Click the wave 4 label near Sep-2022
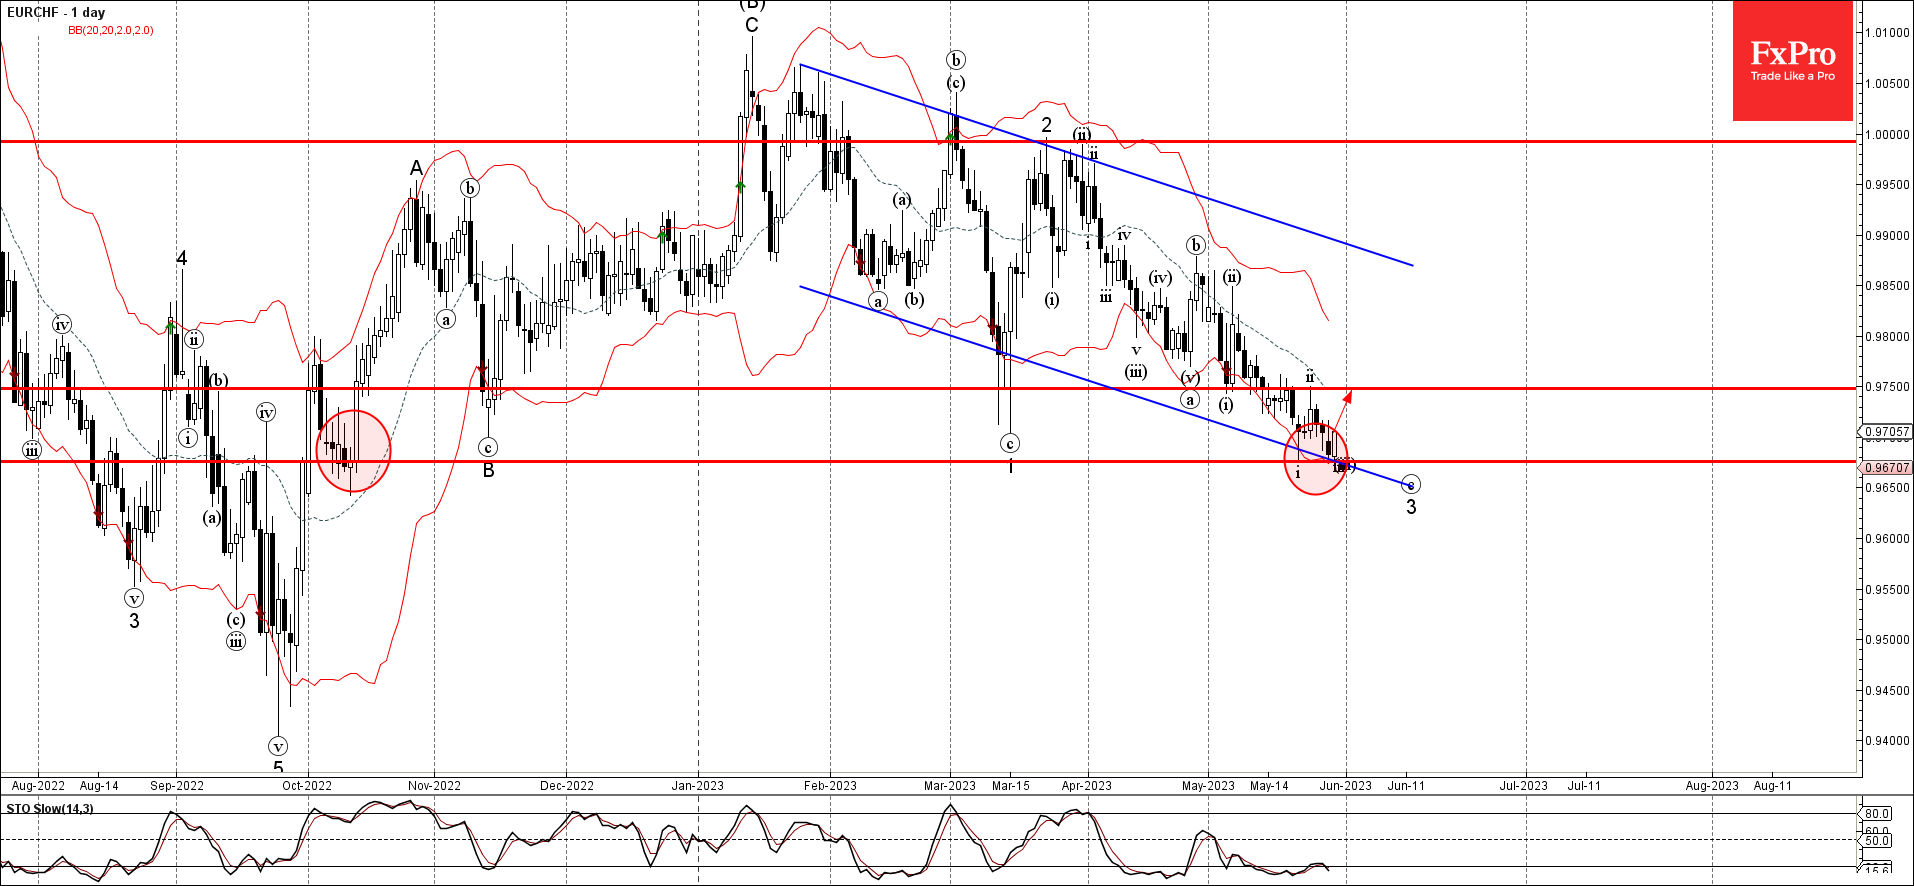This screenshot has height=886, width=1914. coord(182,258)
